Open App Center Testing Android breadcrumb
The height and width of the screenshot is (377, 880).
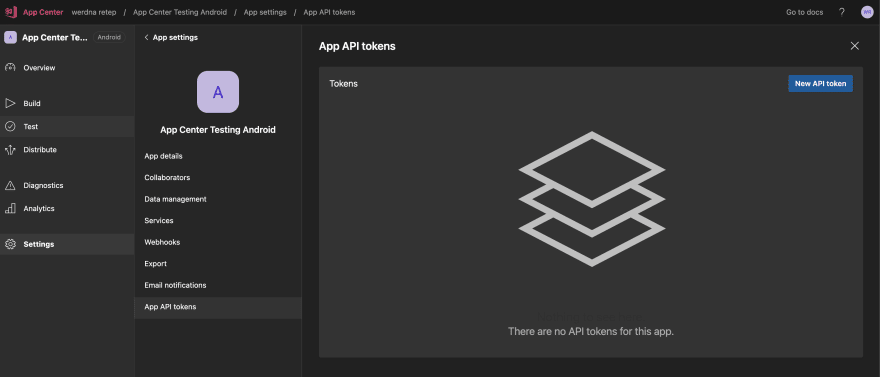(180, 12)
